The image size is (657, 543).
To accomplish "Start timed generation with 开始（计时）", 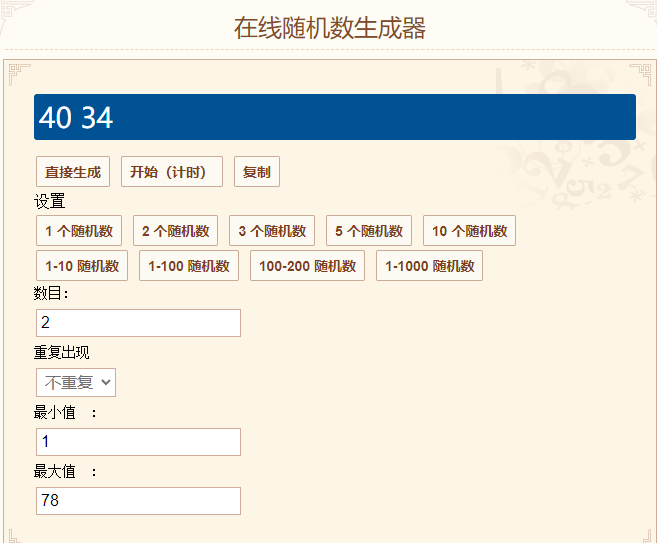I will point(172,172).
